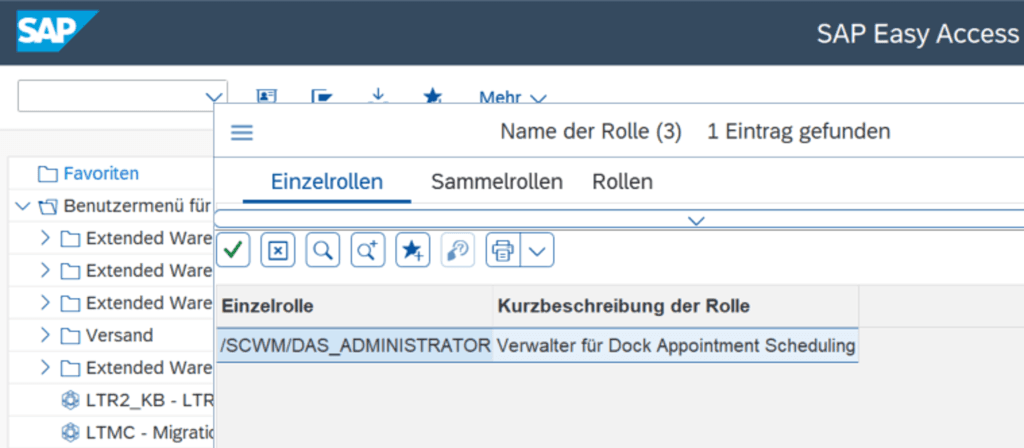1024x448 pixels.
Task: Expand the Versand folder
Action: pyautogui.click(x=45, y=335)
